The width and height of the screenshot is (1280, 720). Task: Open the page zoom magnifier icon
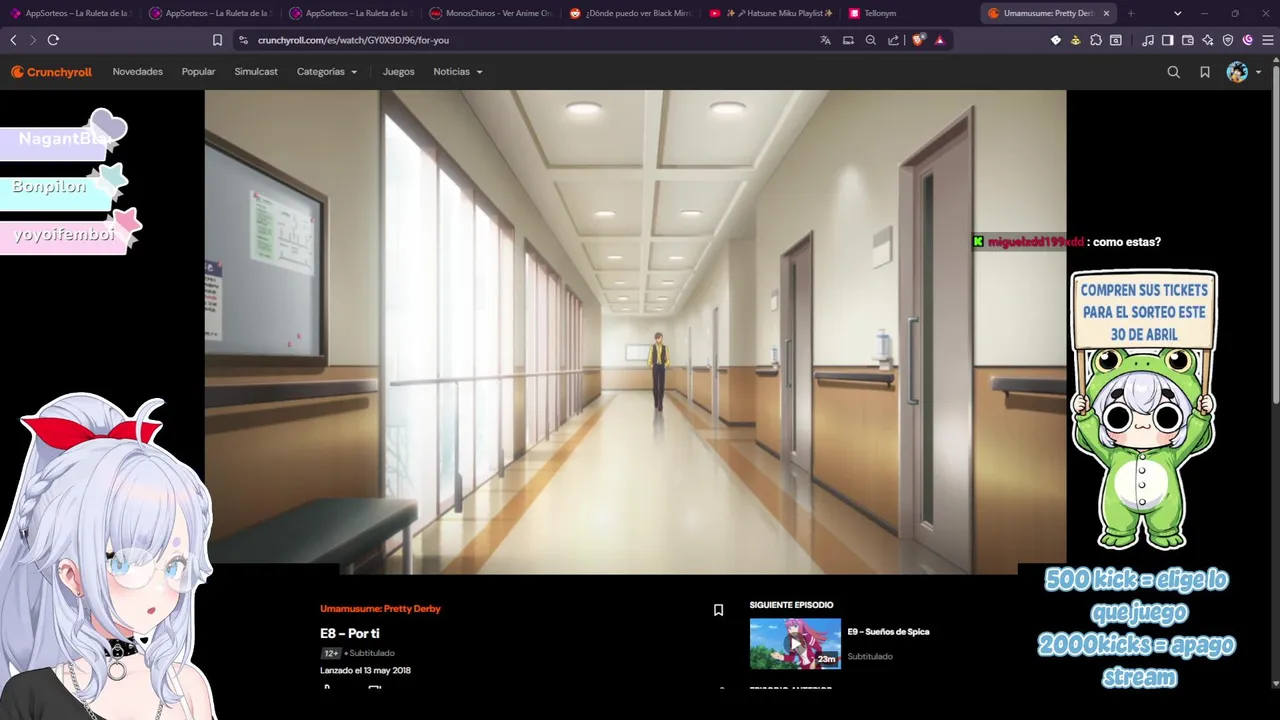[x=871, y=40]
